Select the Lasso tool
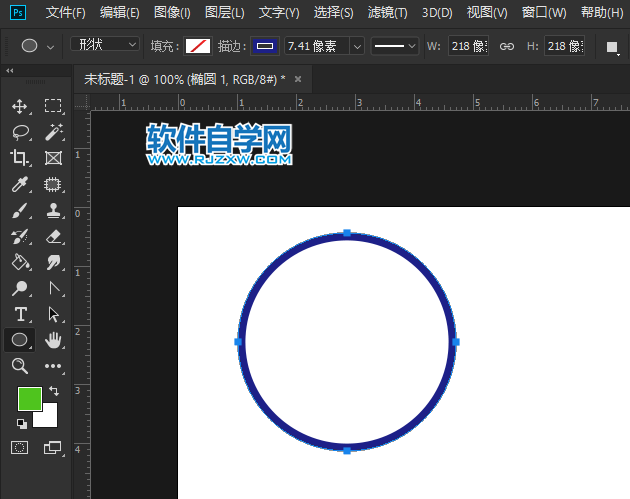 pos(19,132)
